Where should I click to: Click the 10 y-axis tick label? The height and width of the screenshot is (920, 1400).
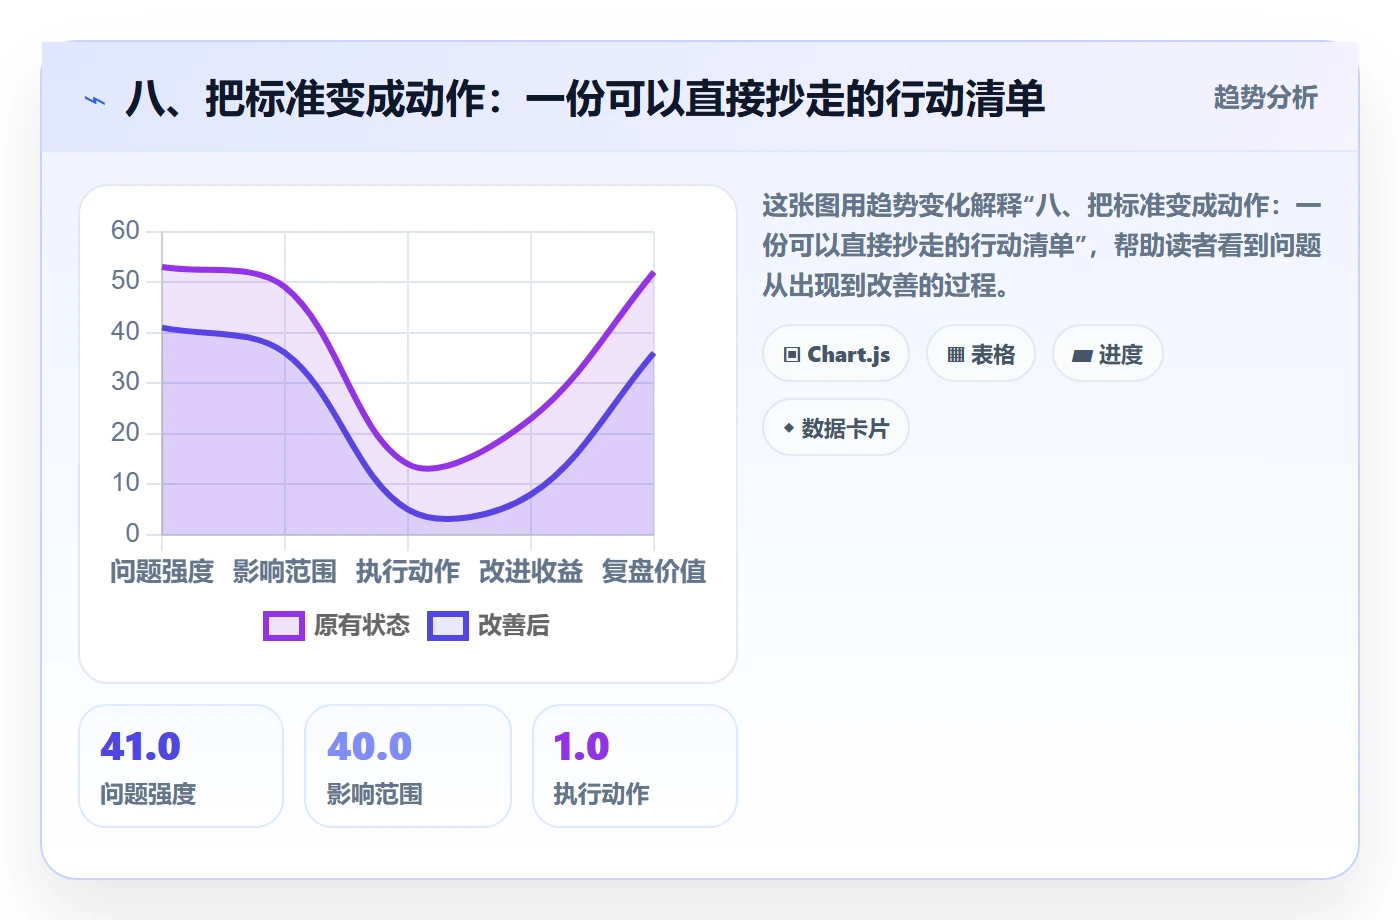click(125, 483)
